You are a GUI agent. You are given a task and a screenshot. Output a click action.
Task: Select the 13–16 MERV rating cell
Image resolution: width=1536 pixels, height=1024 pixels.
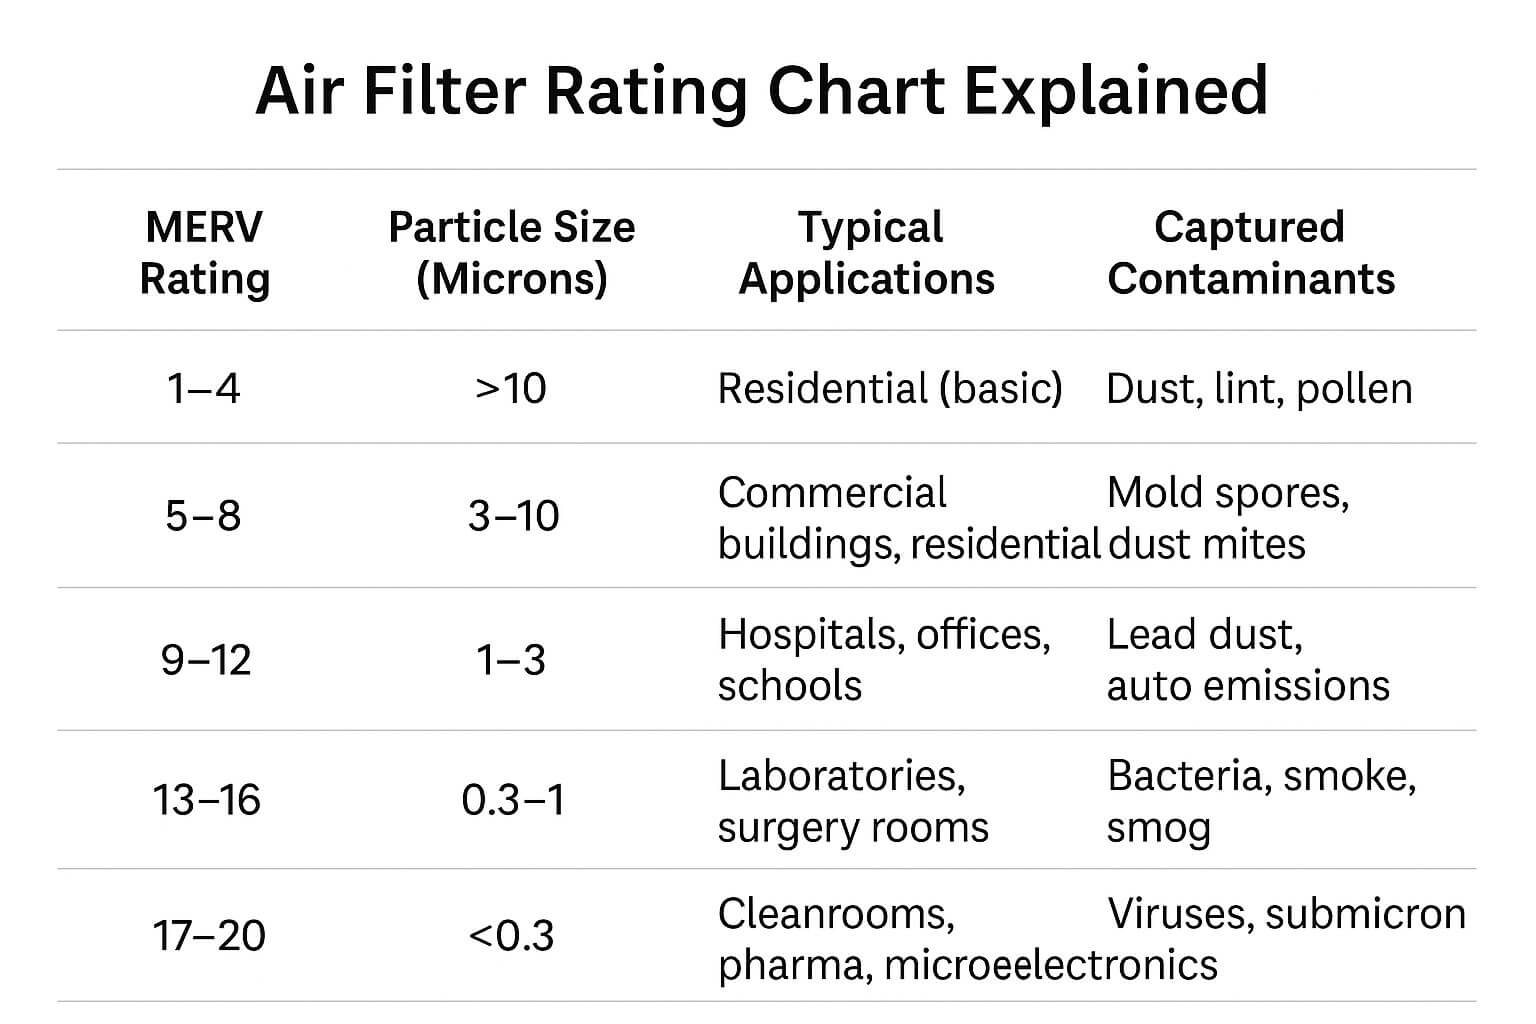[x=207, y=800]
